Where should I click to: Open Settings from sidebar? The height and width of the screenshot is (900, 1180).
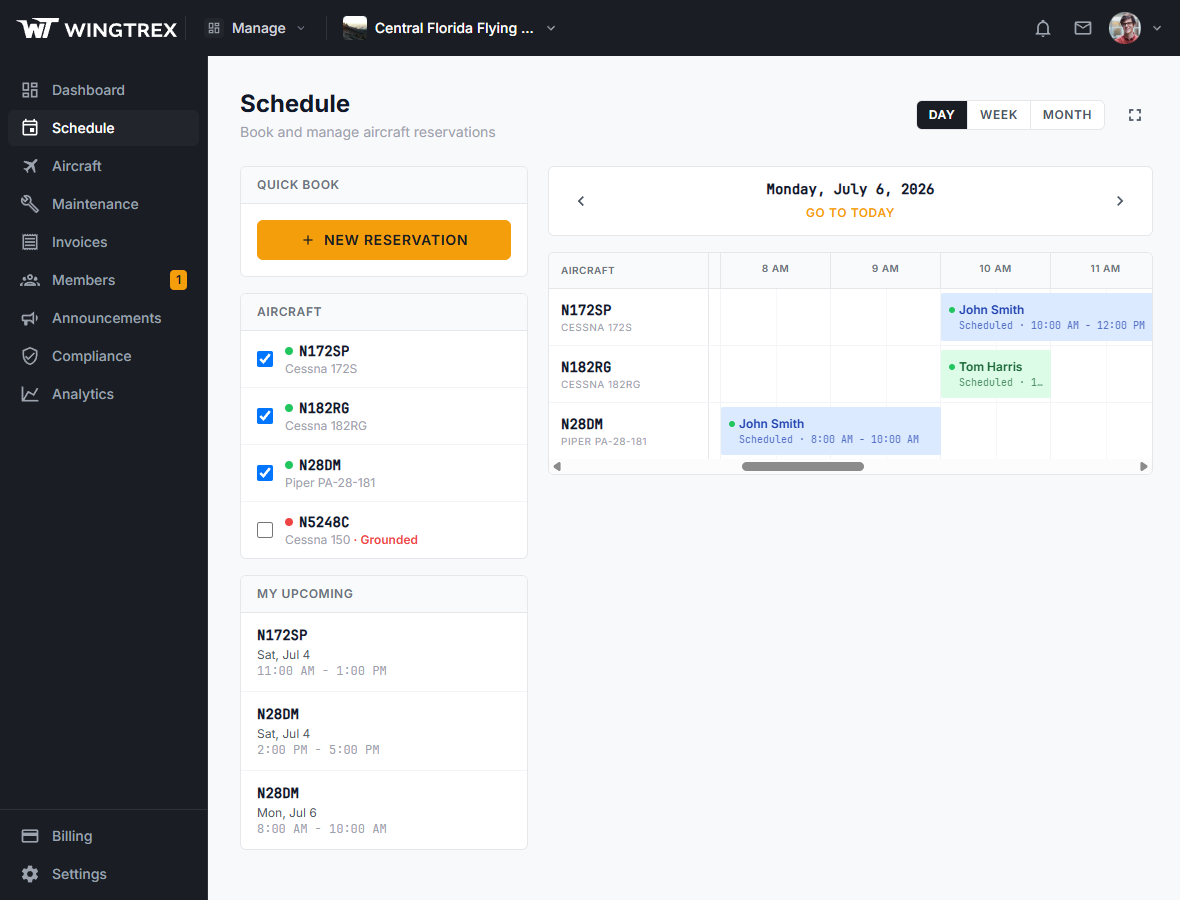coord(103,874)
